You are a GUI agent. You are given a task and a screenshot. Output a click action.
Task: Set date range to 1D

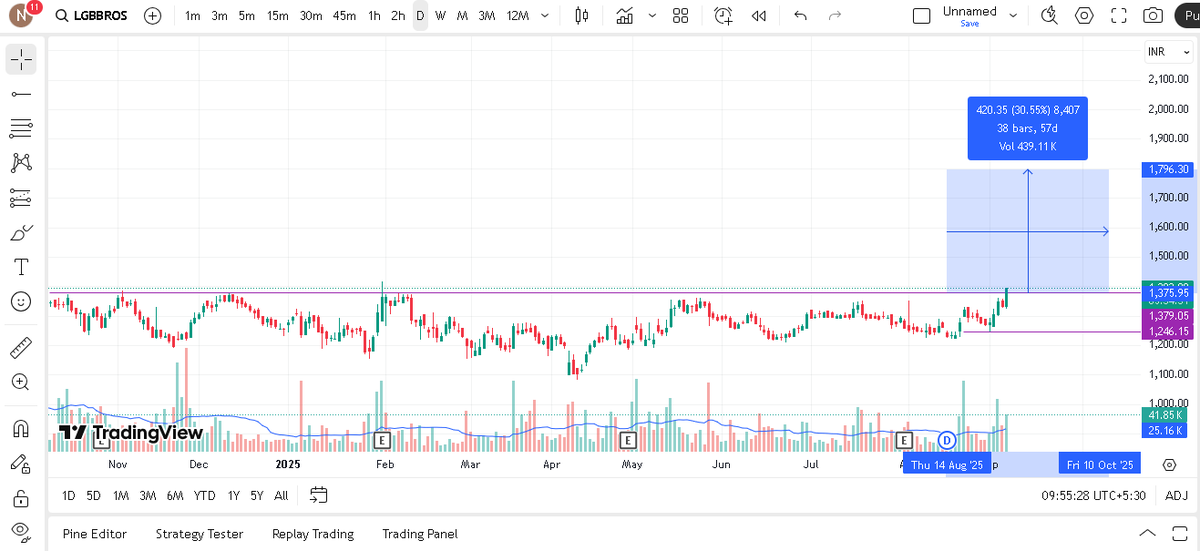coord(68,495)
